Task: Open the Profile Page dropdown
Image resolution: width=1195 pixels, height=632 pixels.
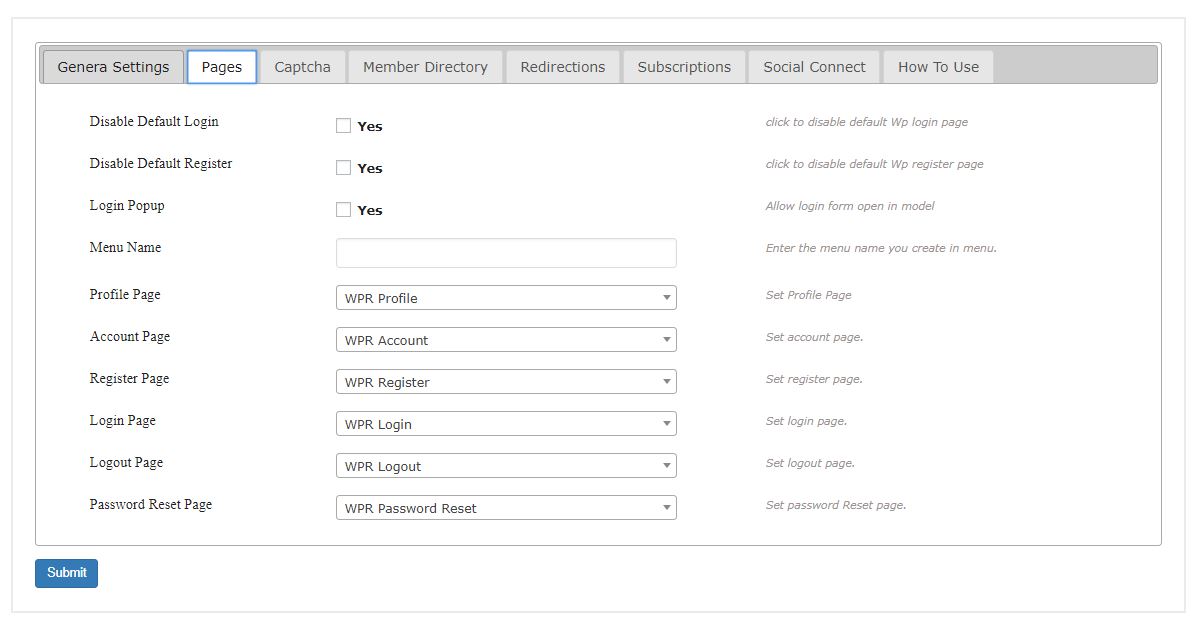Action: (x=506, y=297)
